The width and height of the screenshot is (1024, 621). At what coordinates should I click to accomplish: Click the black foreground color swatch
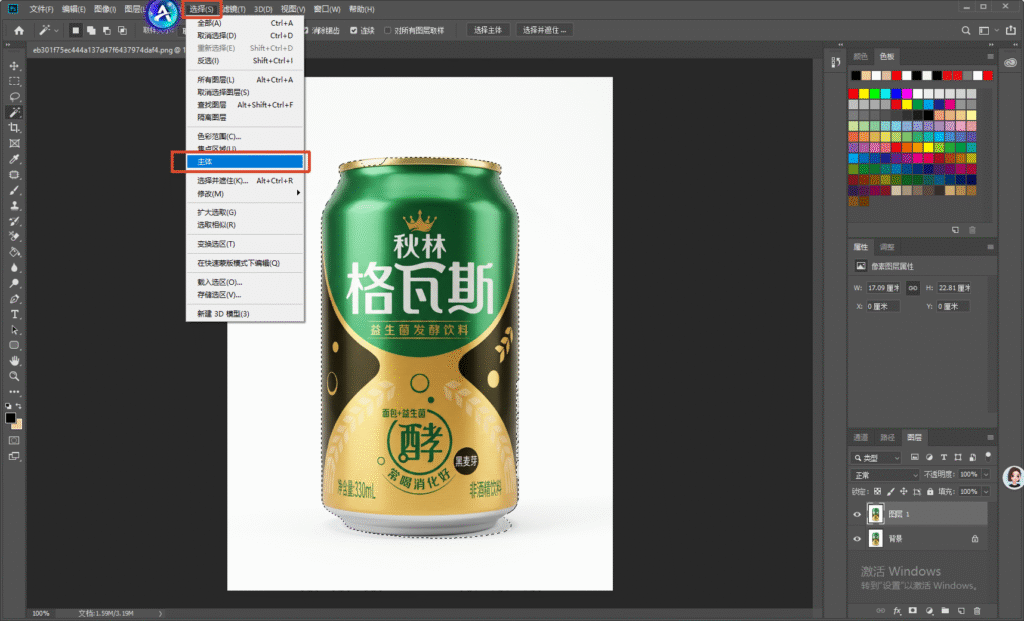(10, 418)
